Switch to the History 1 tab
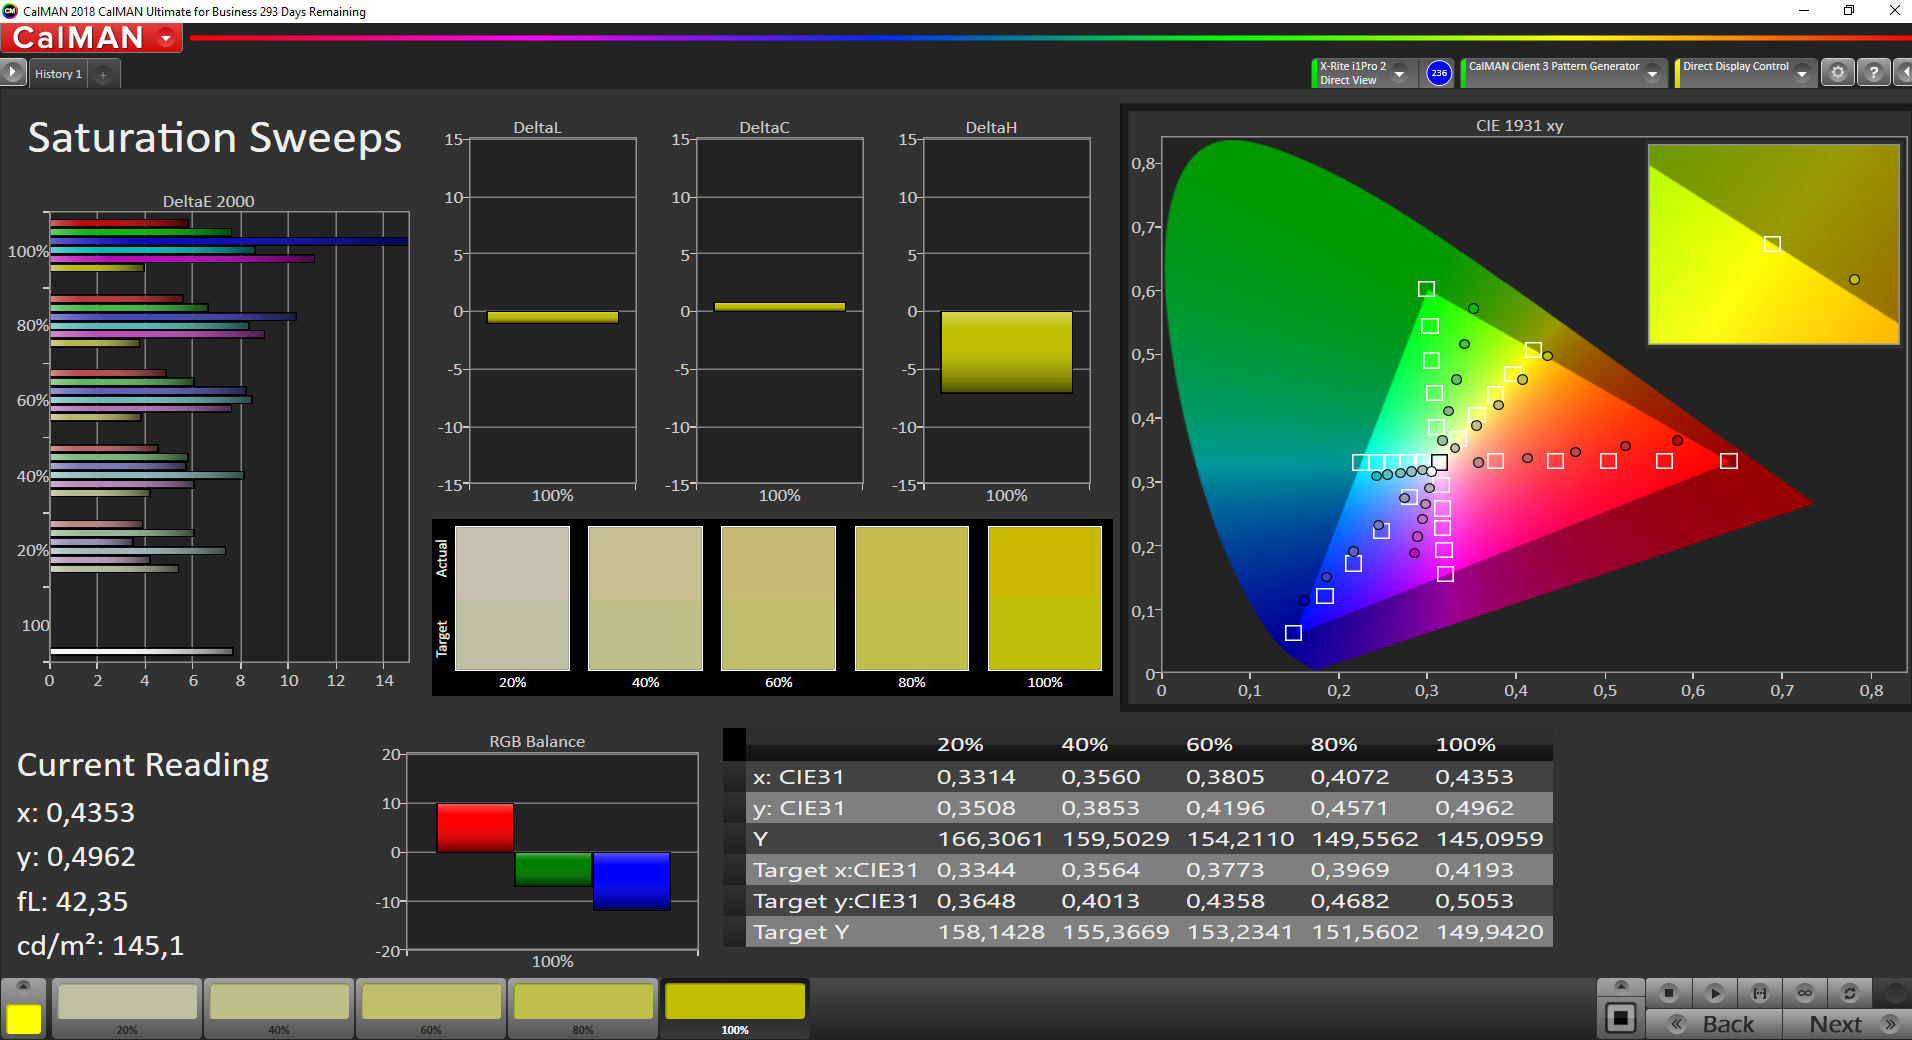 (x=58, y=74)
